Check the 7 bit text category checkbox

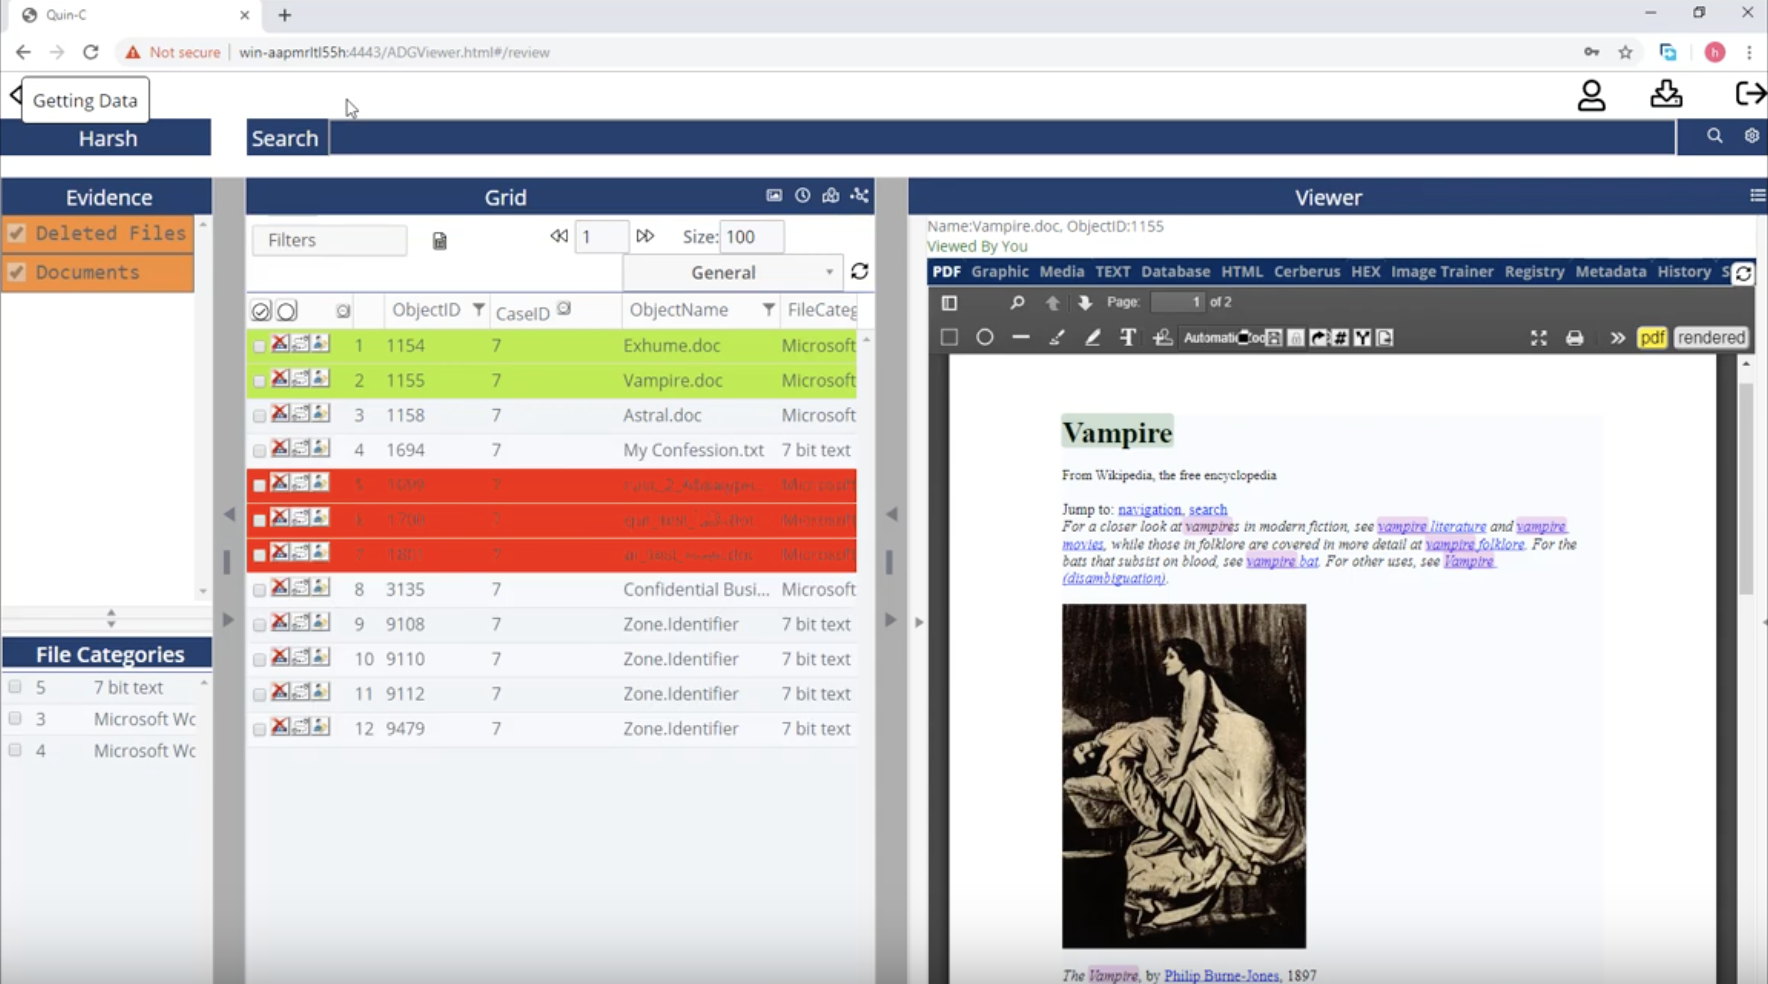tap(15, 687)
